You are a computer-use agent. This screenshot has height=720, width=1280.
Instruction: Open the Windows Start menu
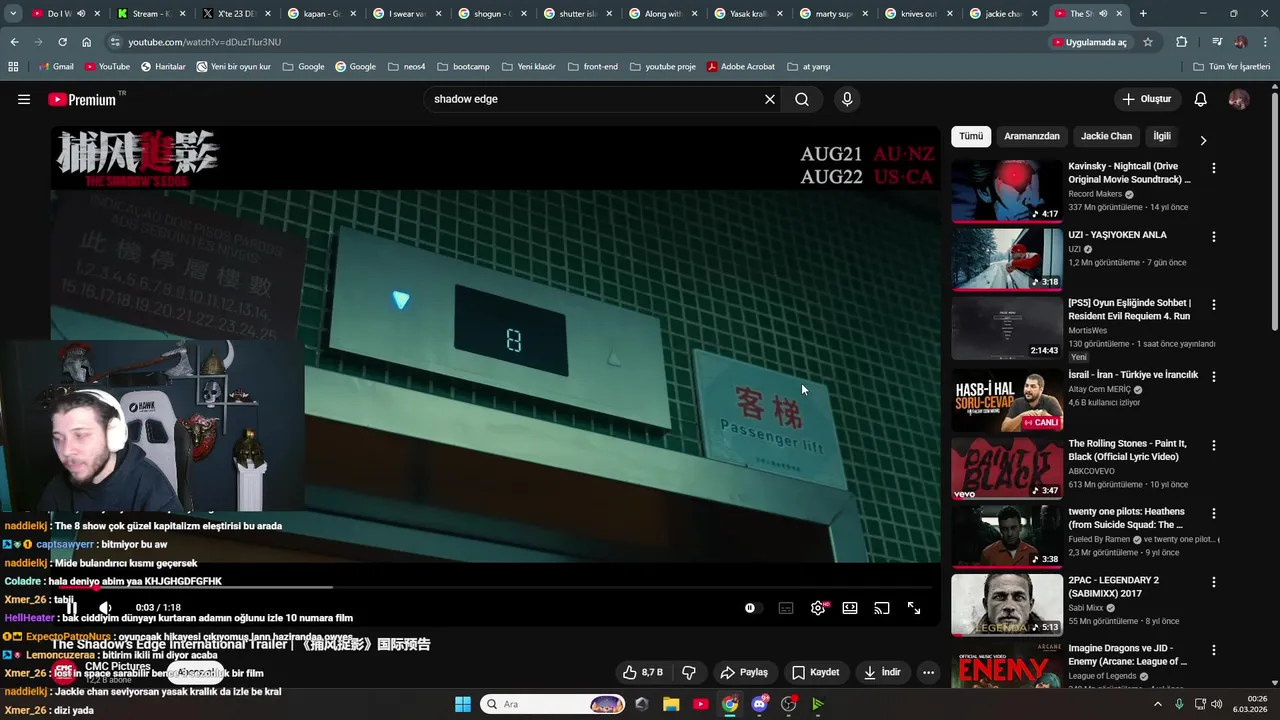(x=463, y=704)
